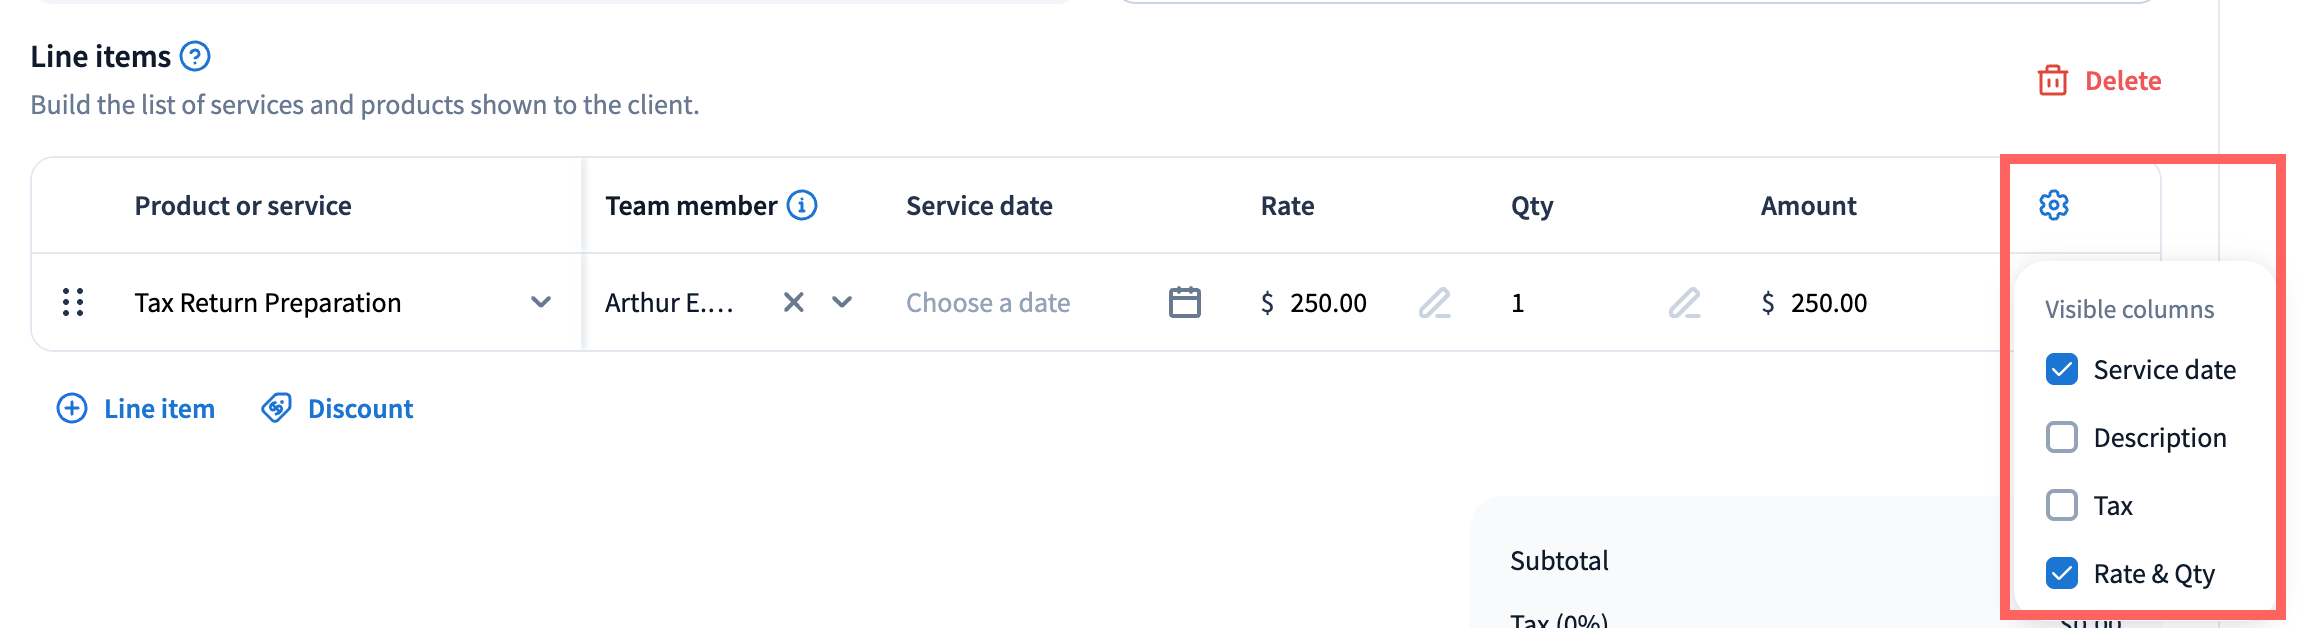Expand the Tax Return Preparation dropdown
Image resolution: width=2298 pixels, height=628 pixels.
tap(541, 302)
